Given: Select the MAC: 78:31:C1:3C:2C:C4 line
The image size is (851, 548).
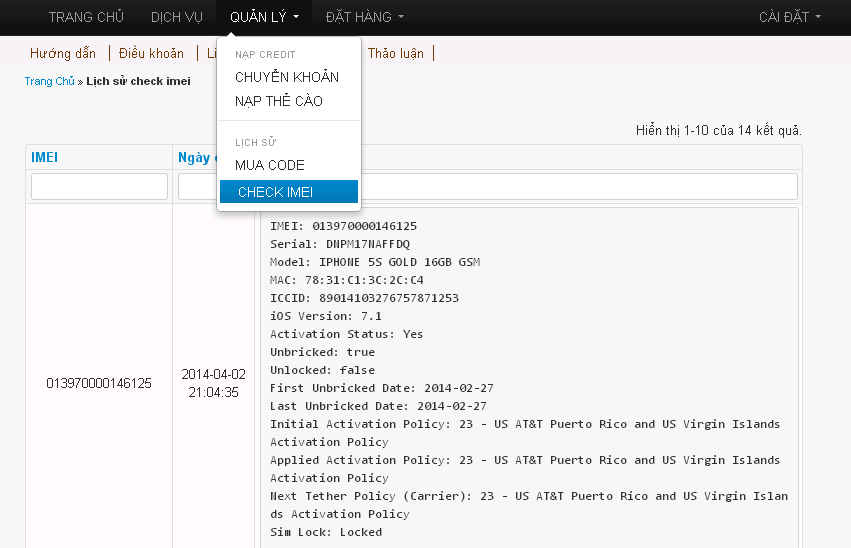Looking at the screenshot, I should (347, 280).
